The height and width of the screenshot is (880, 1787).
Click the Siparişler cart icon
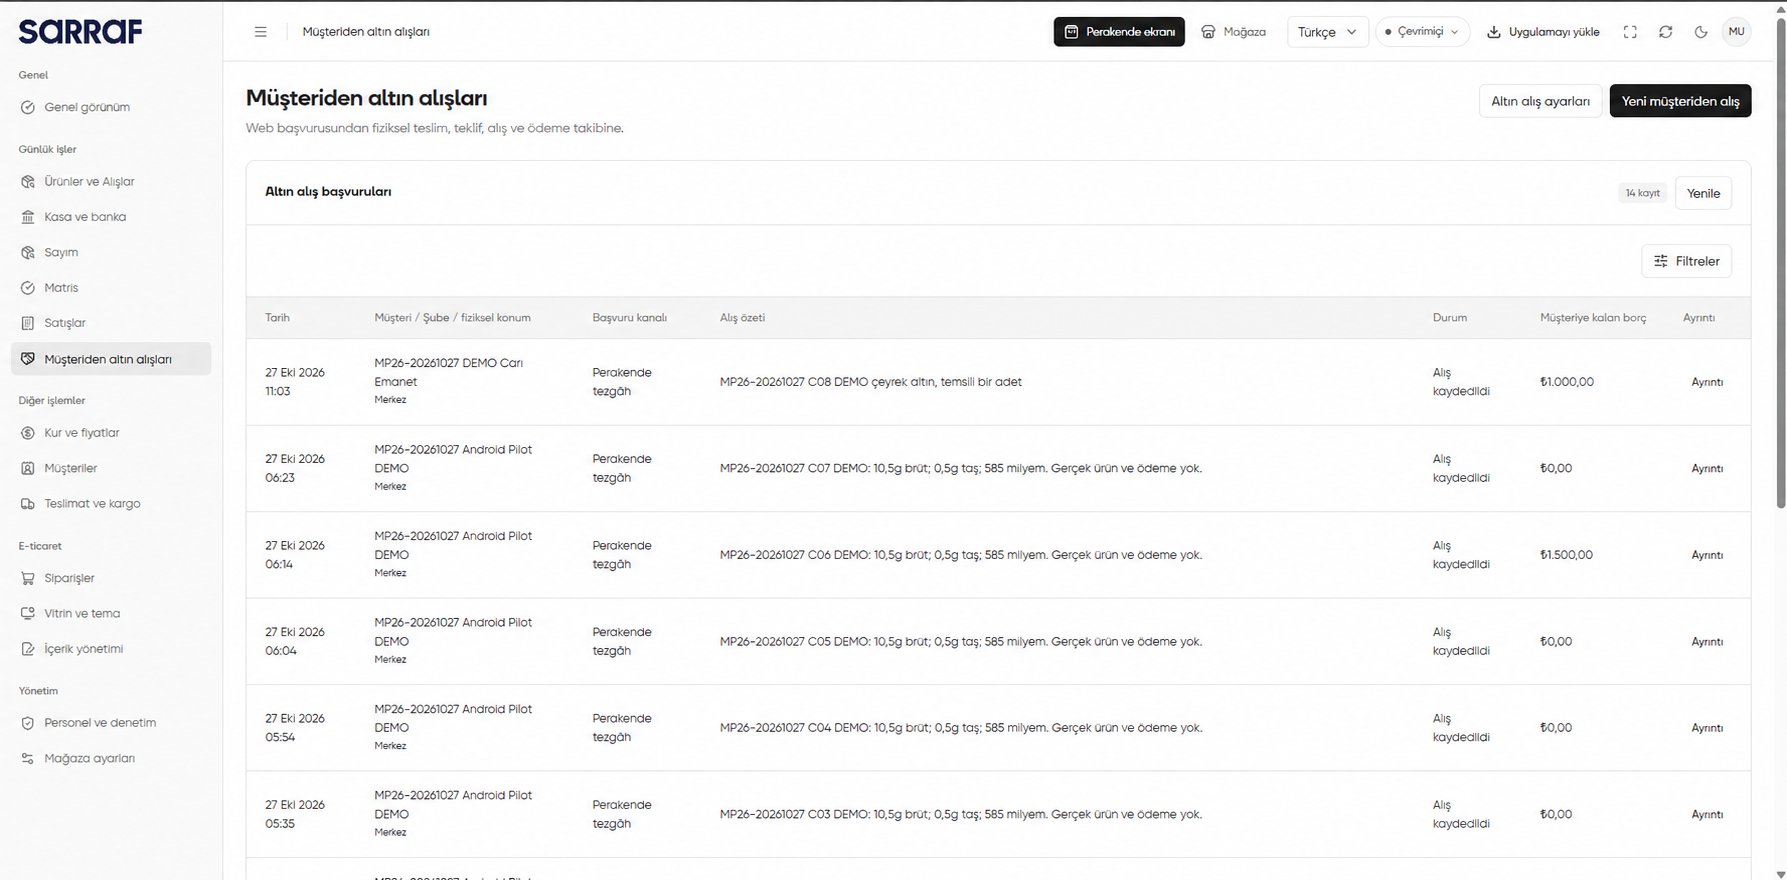coord(28,578)
